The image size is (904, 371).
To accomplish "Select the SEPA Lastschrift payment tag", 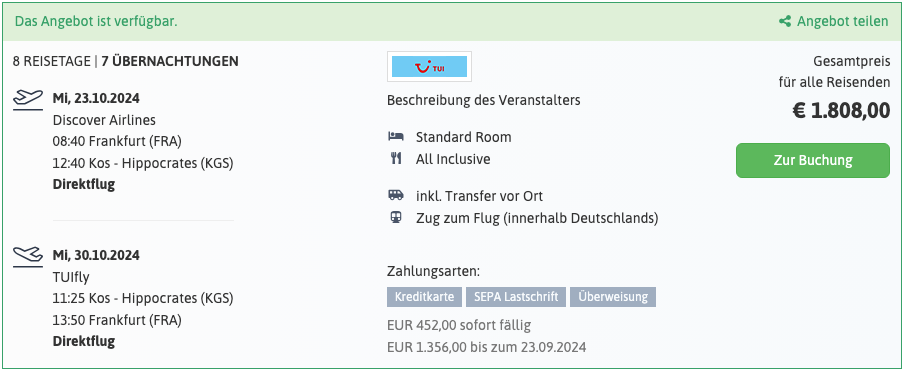I will [x=516, y=297].
